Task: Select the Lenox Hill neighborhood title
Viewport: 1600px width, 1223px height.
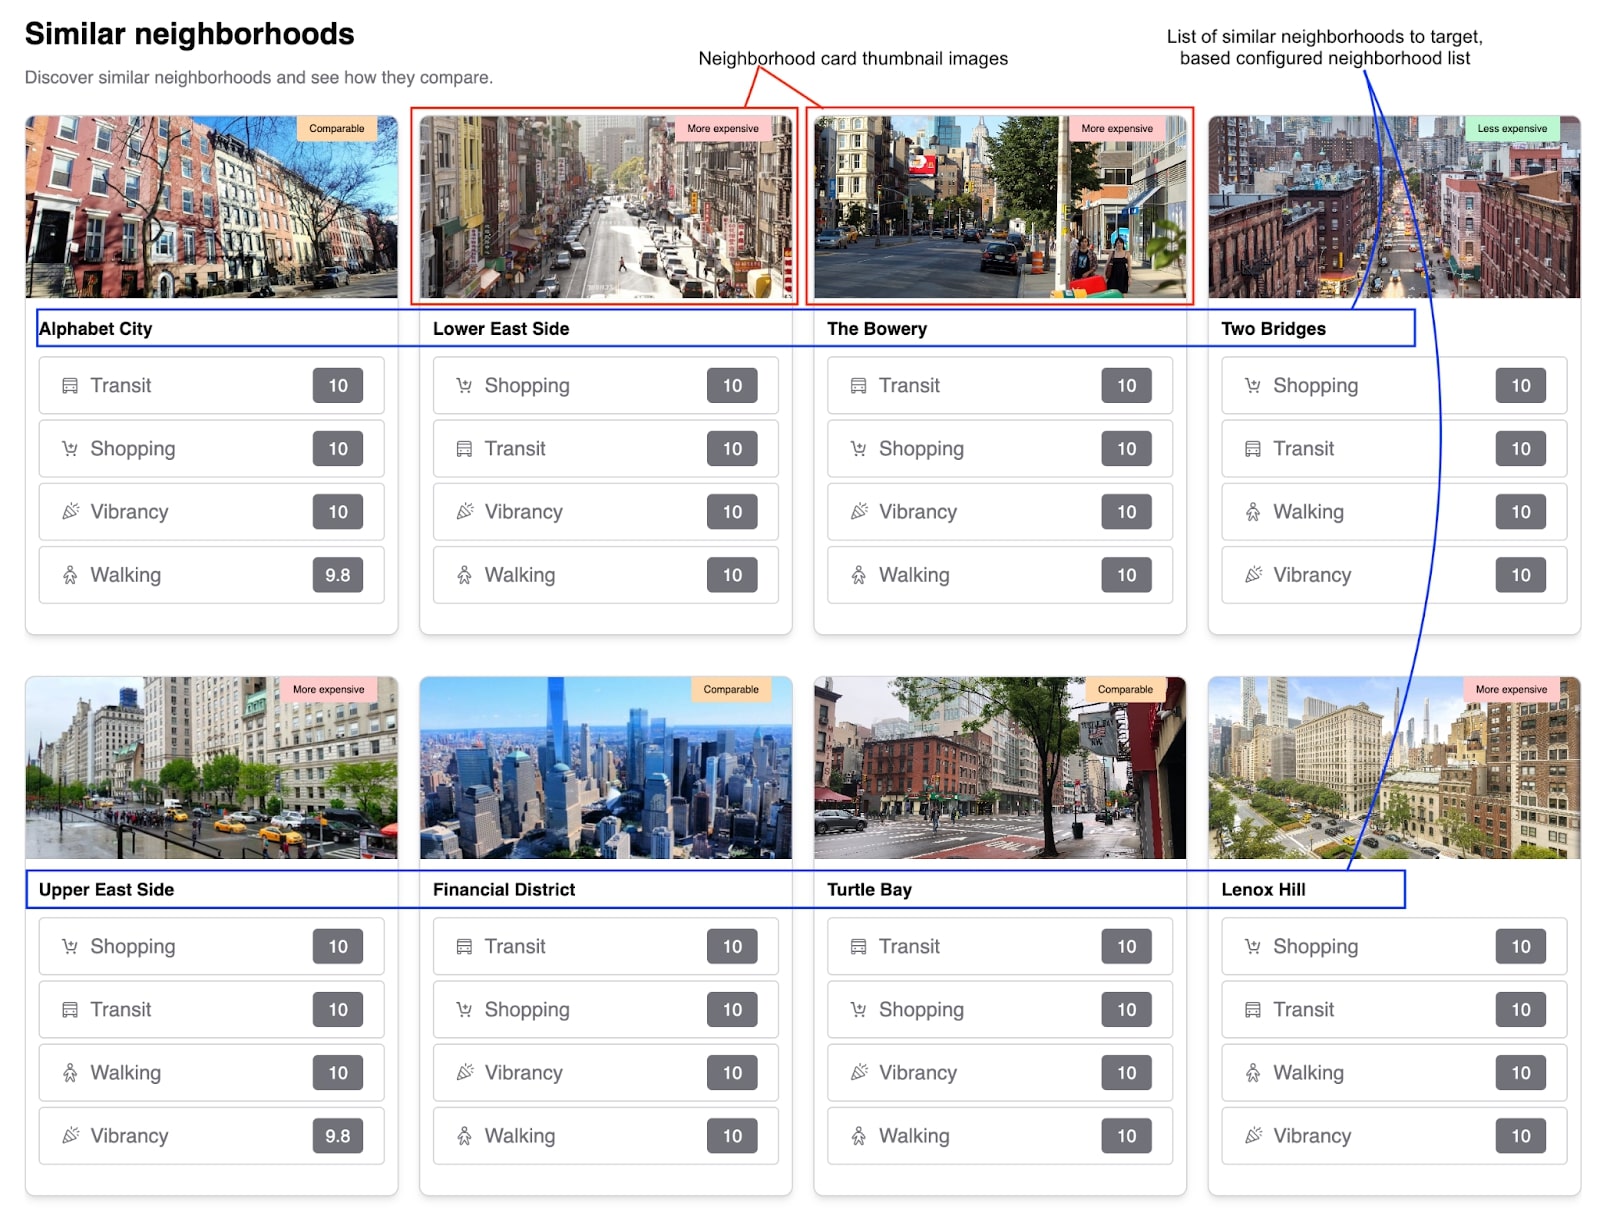Action: click(1263, 890)
